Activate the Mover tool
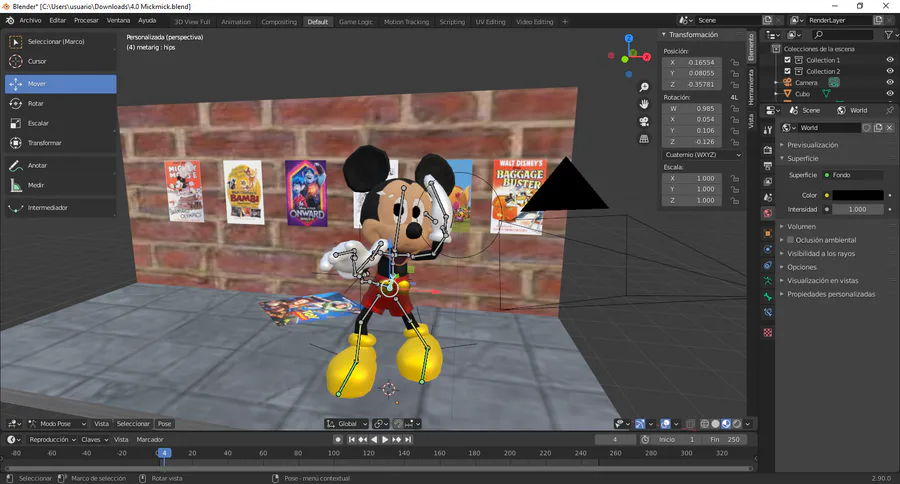 click(60, 84)
